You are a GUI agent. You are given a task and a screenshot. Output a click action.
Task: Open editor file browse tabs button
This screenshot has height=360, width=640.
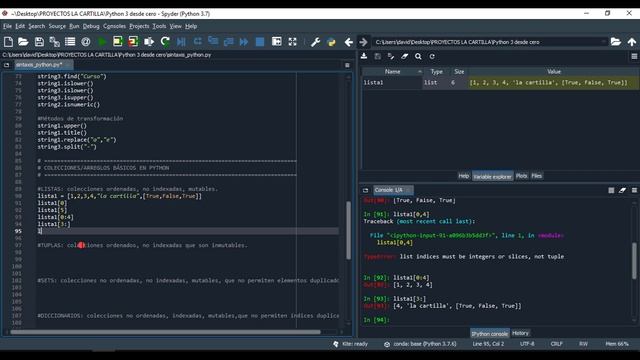click(x=7, y=65)
